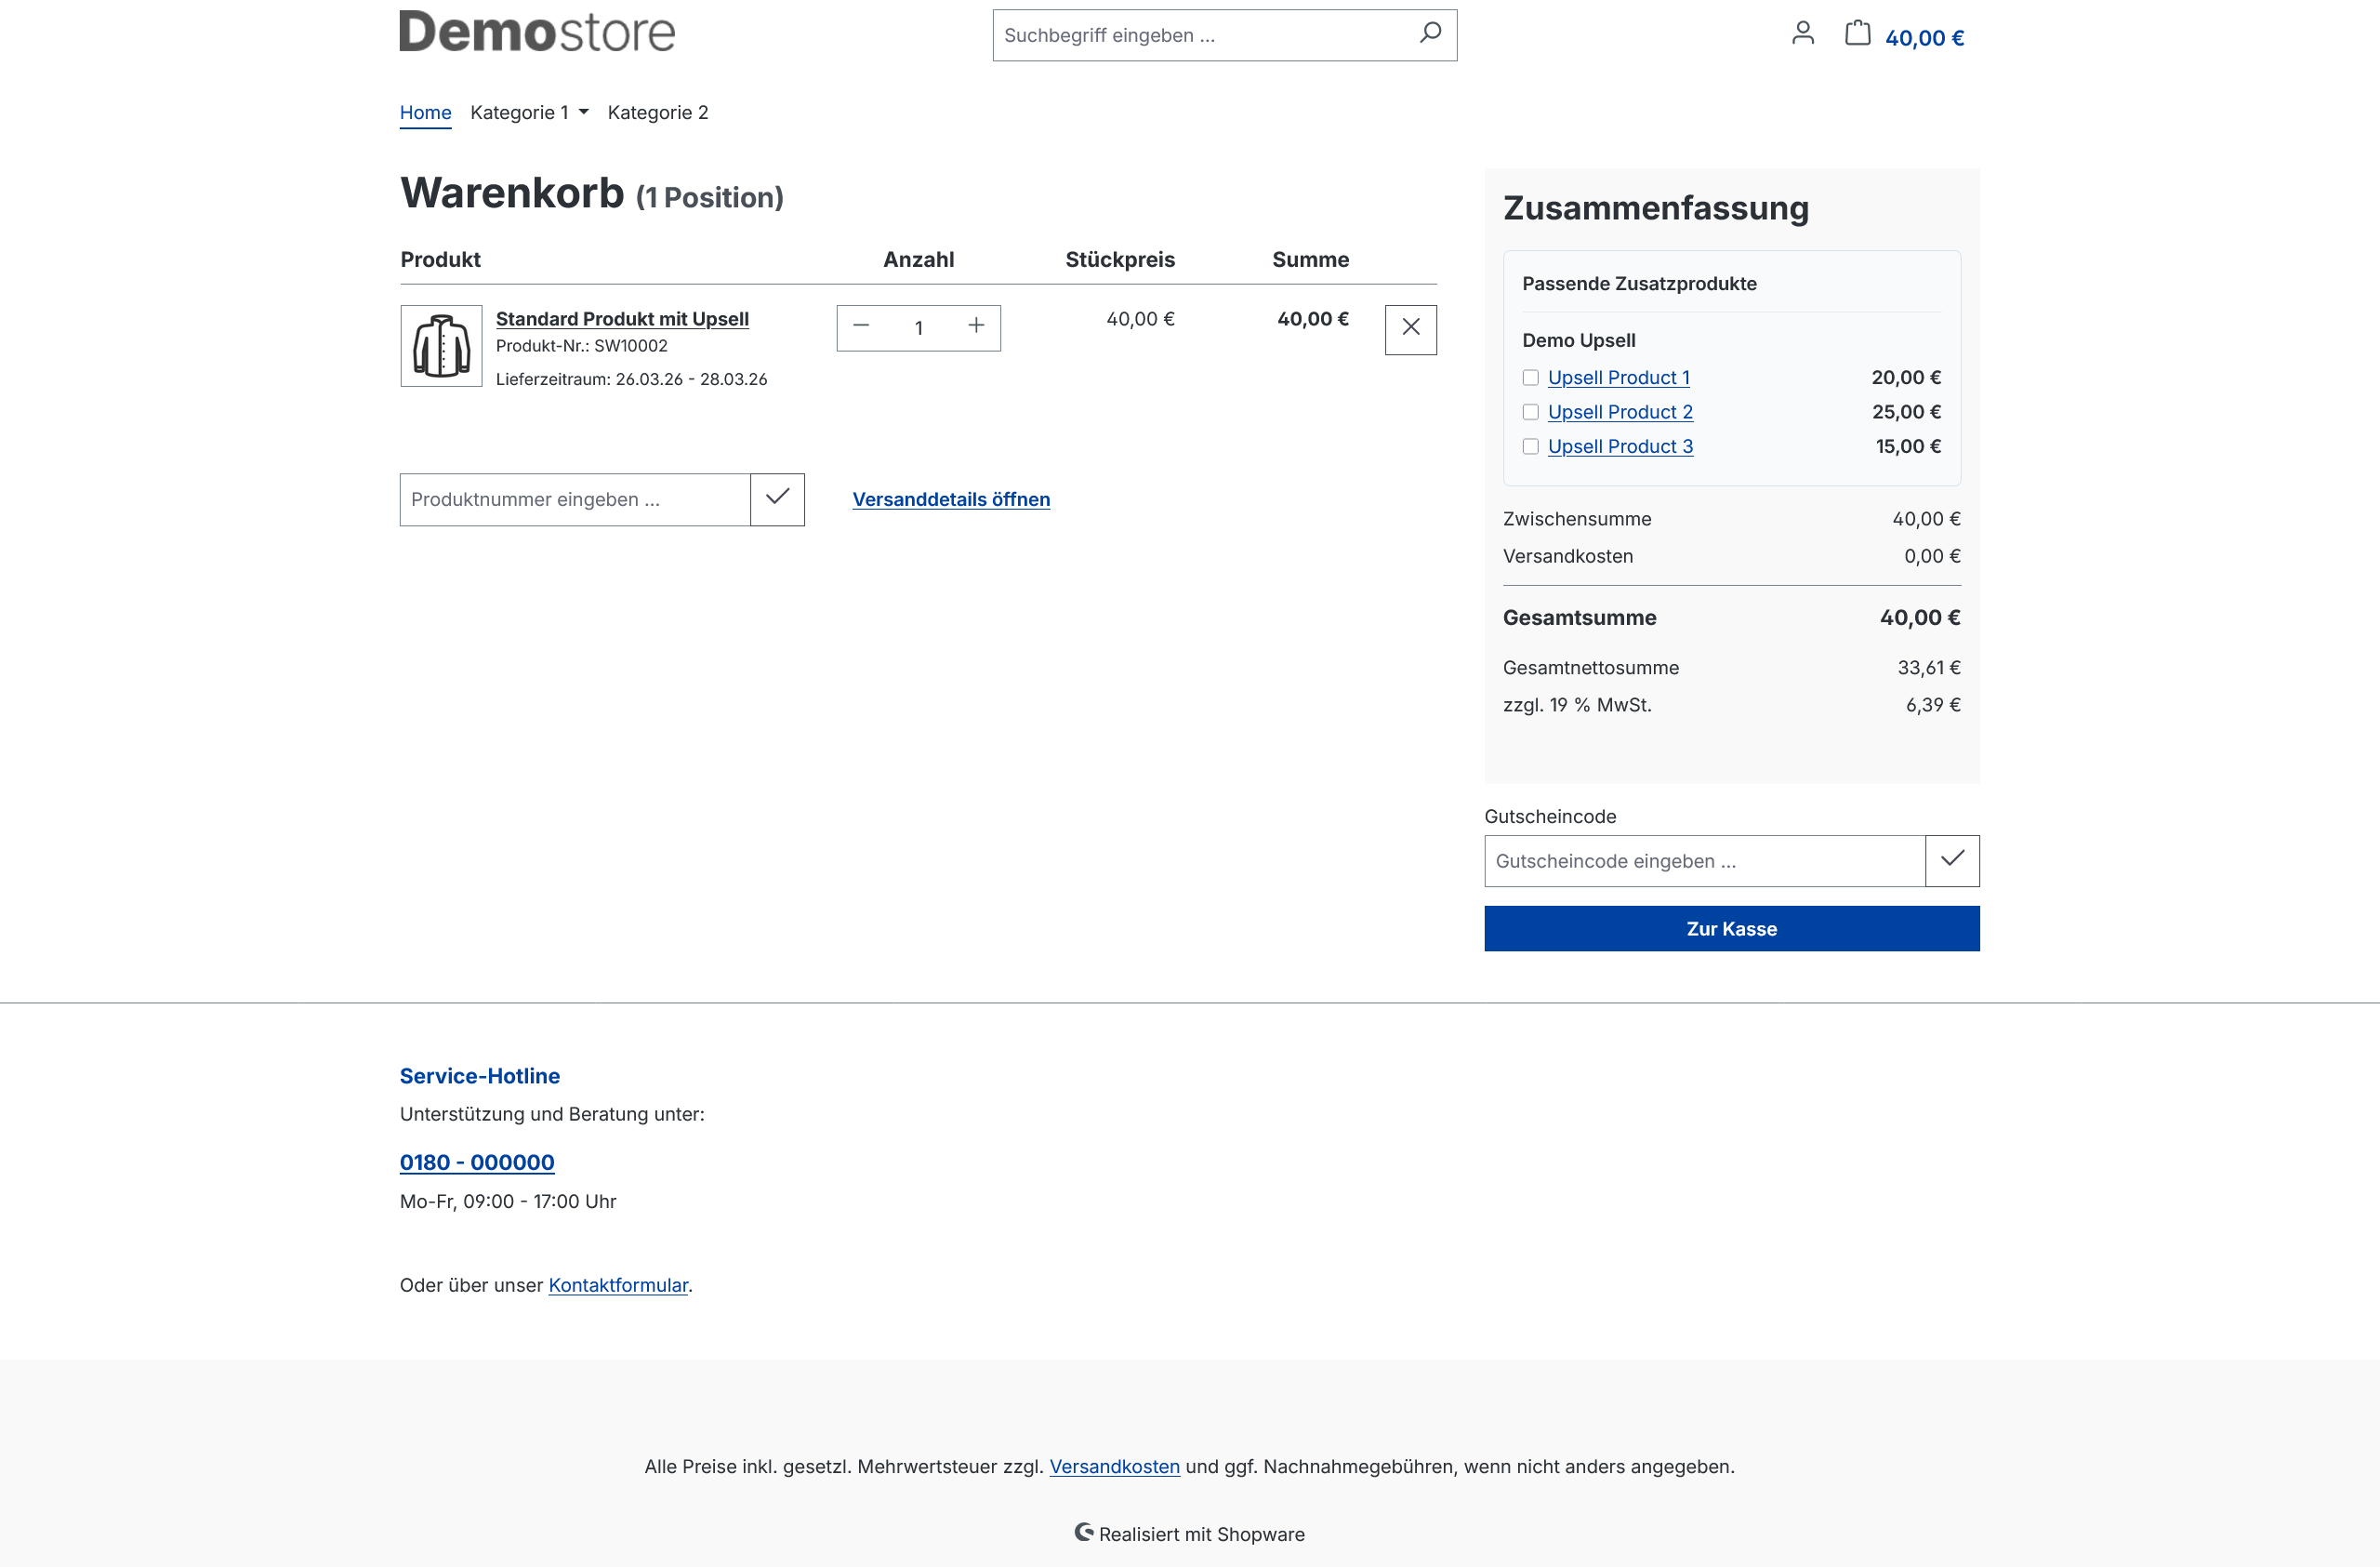
Task: Focus the Gutscheincode eingeben field
Action: click(1704, 860)
